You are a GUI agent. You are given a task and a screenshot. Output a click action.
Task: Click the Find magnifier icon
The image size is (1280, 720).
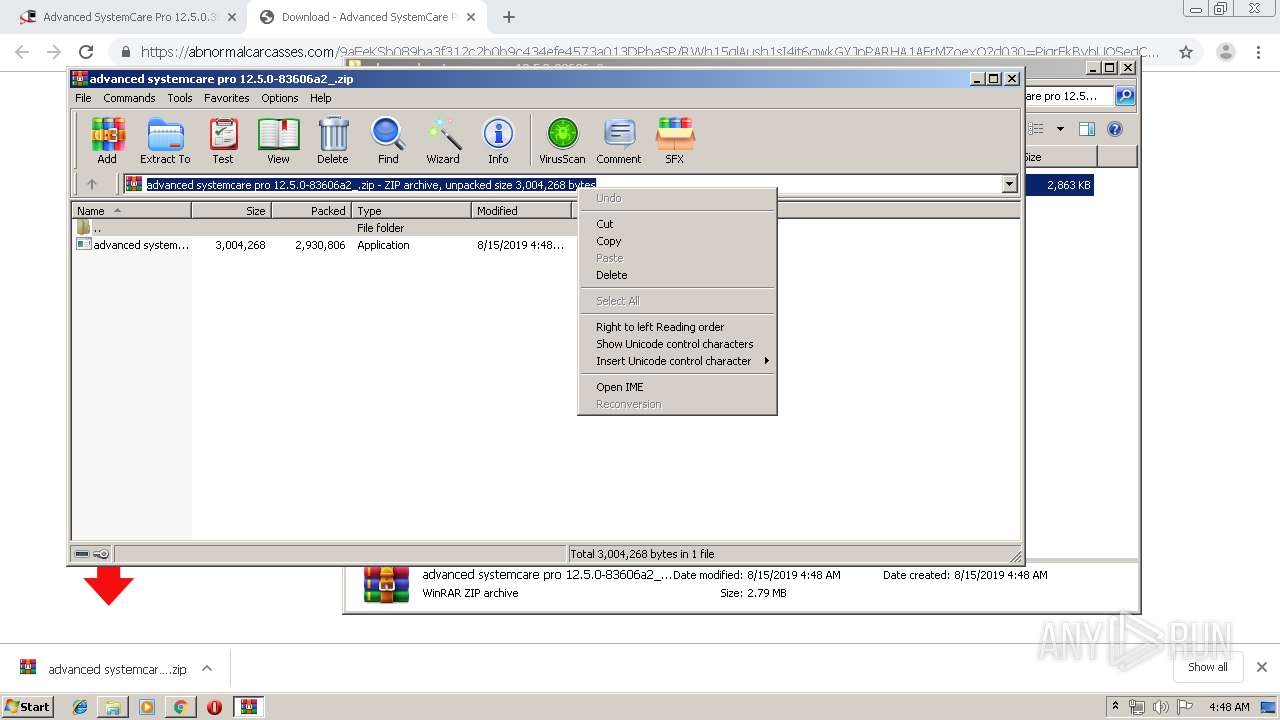(388, 140)
